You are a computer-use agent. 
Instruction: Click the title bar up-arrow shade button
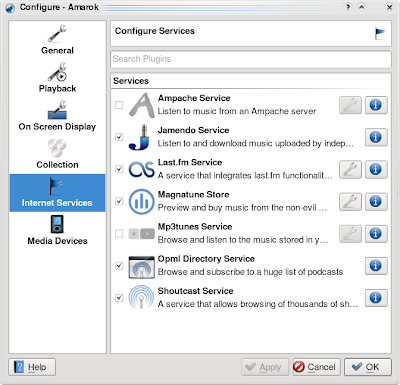tap(362, 7)
